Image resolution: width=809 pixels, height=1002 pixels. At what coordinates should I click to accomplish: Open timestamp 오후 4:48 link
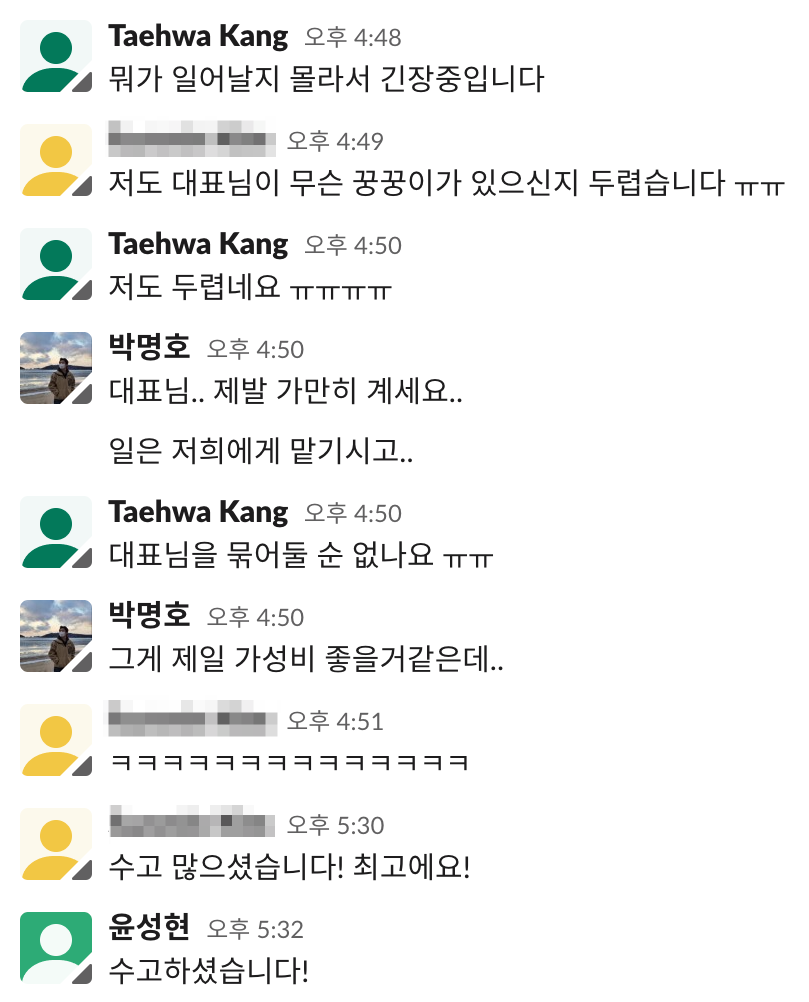353,38
